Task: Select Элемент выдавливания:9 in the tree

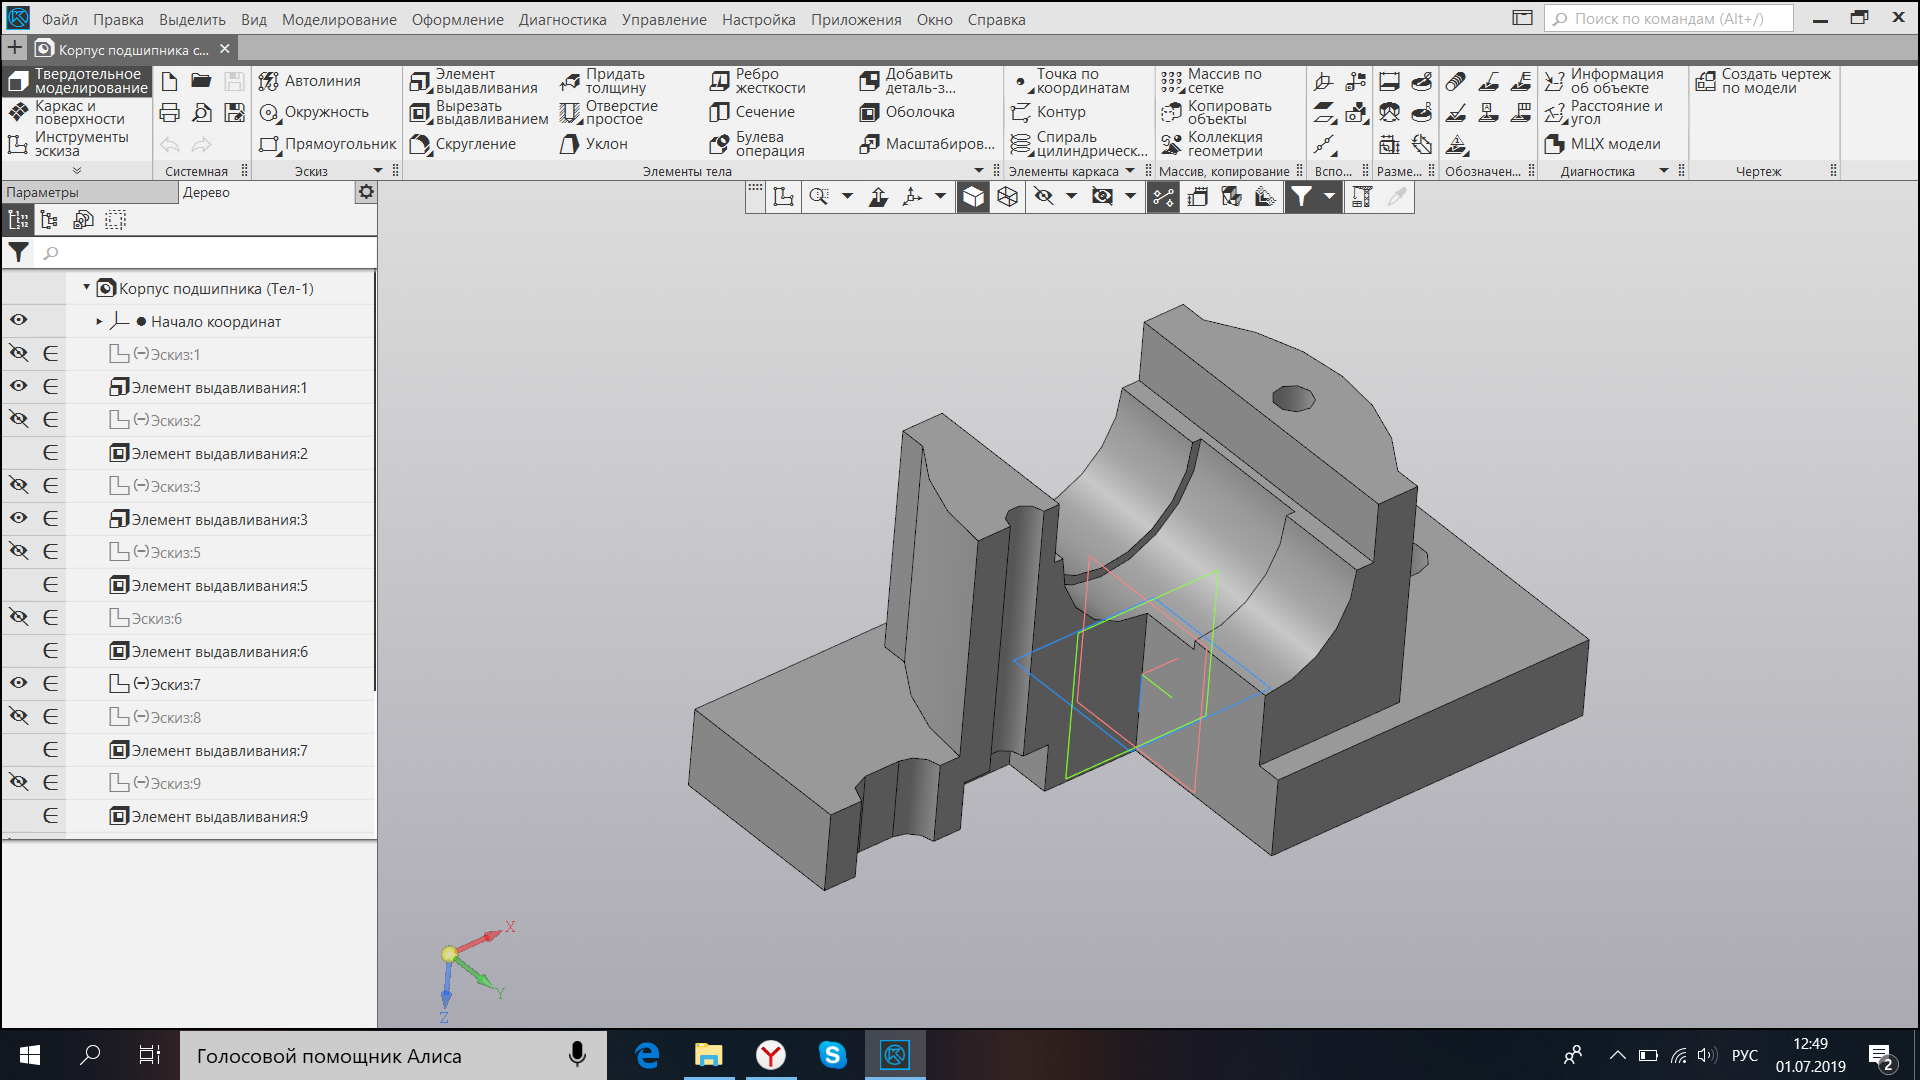Action: (219, 816)
